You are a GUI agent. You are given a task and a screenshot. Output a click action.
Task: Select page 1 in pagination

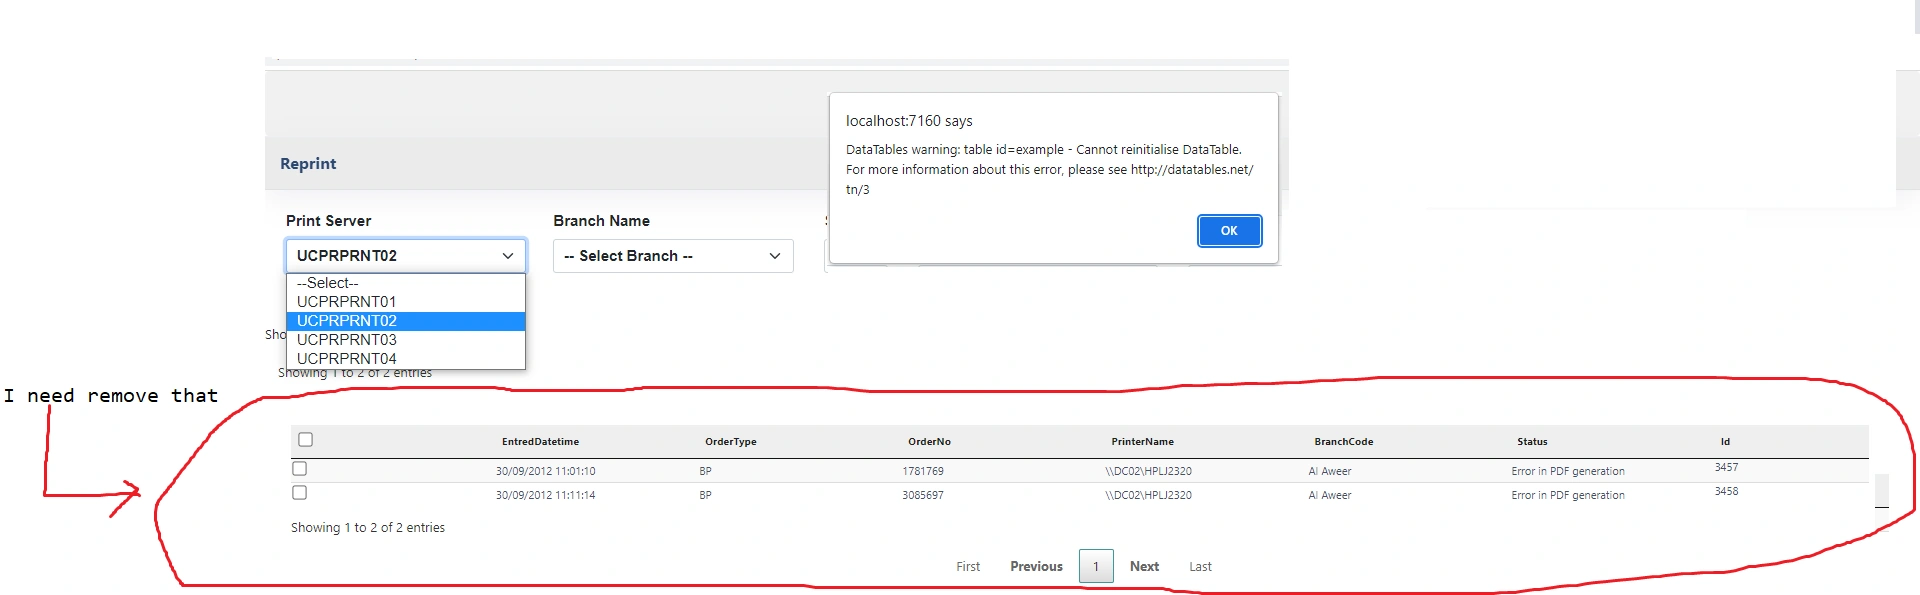pos(1096,567)
